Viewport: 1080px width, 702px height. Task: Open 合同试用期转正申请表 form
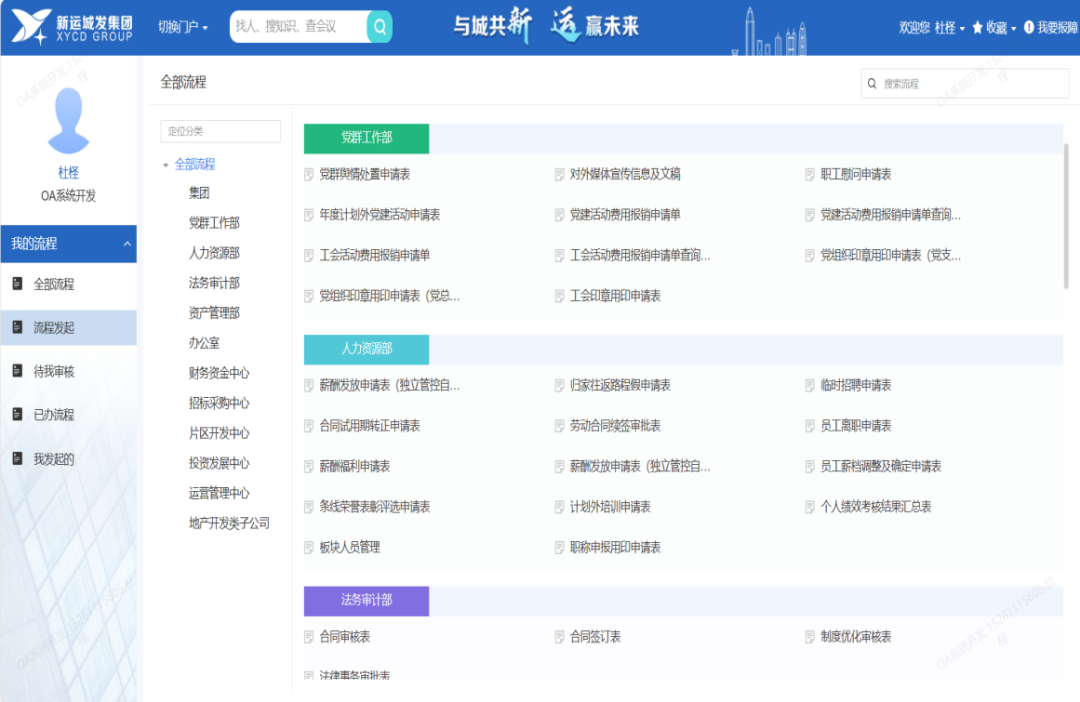click(369, 426)
